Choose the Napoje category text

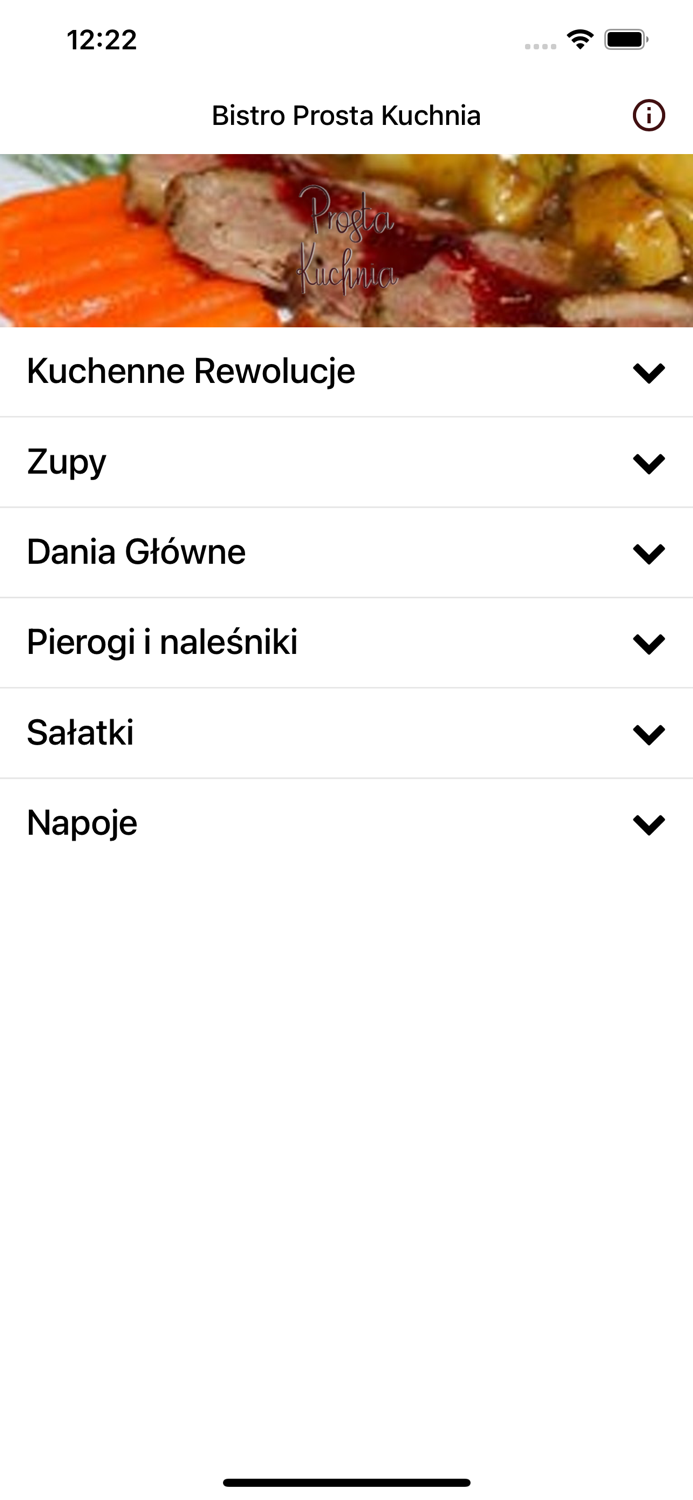coord(82,823)
